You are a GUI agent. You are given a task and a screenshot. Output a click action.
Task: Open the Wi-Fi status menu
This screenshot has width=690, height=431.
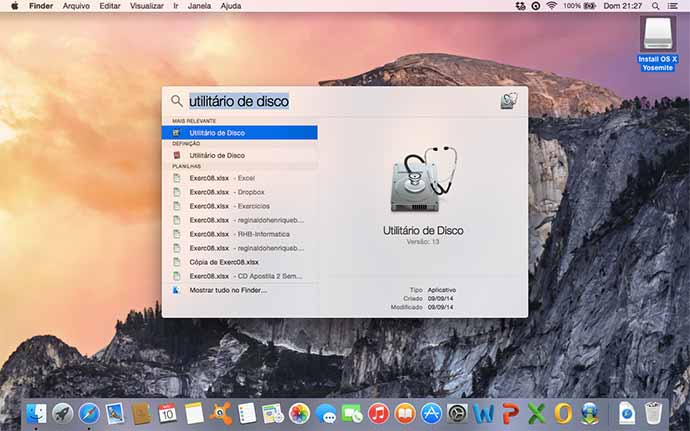coord(550,6)
